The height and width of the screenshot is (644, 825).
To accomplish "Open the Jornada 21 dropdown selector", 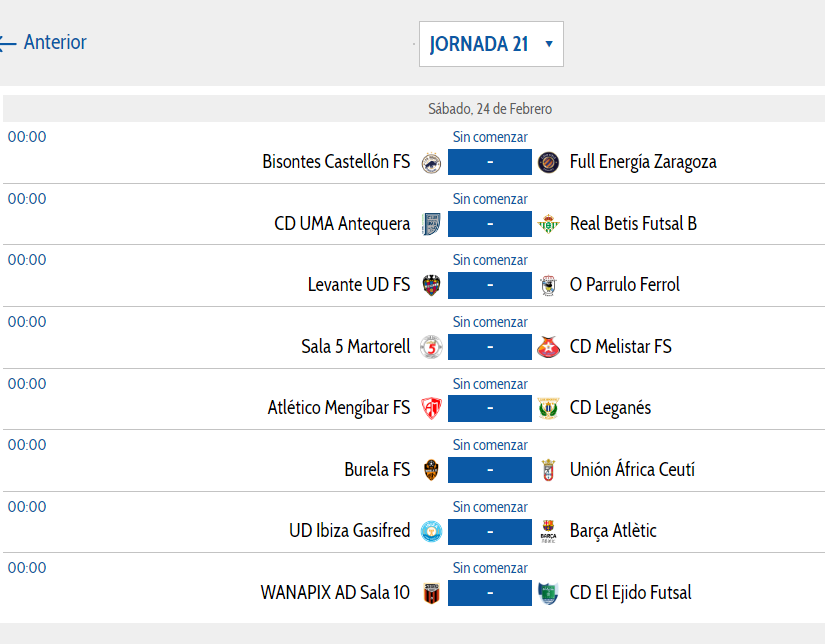I will [491, 44].
